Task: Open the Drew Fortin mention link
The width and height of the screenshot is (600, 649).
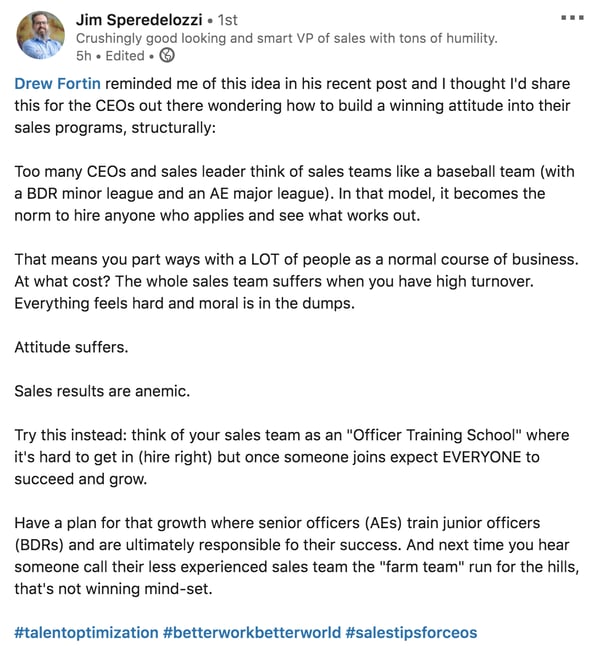Action: (x=57, y=84)
